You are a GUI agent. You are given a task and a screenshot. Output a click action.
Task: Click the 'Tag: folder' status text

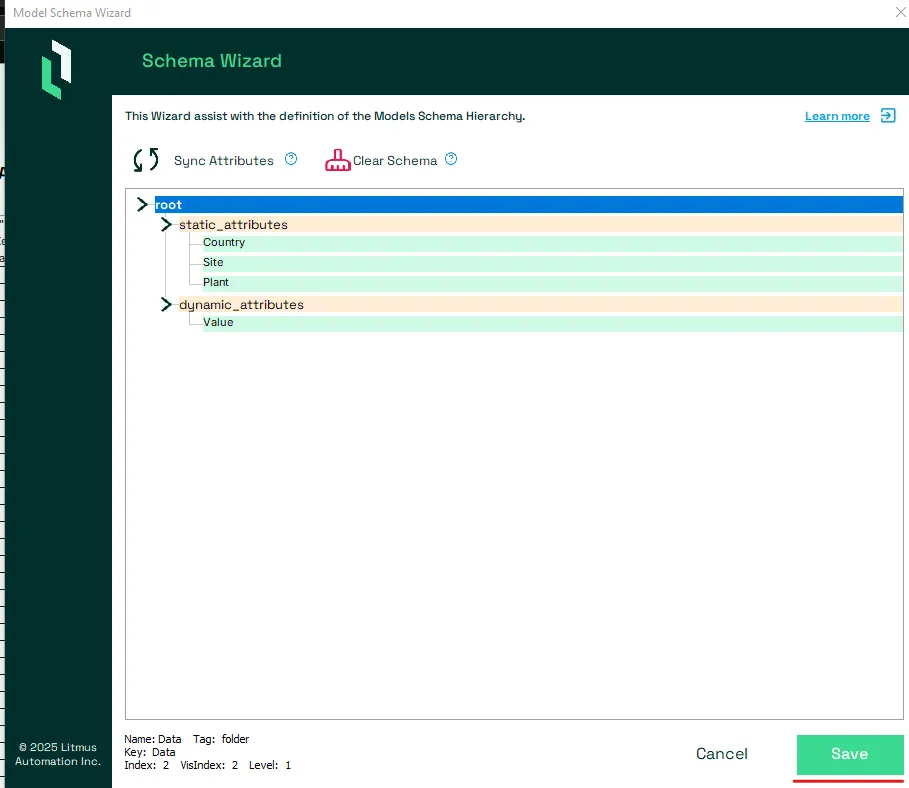tap(221, 739)
